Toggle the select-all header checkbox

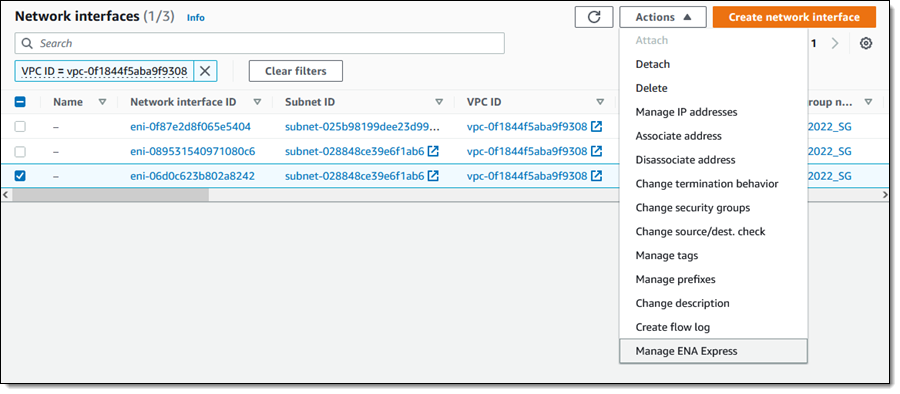tap(20, 102)
